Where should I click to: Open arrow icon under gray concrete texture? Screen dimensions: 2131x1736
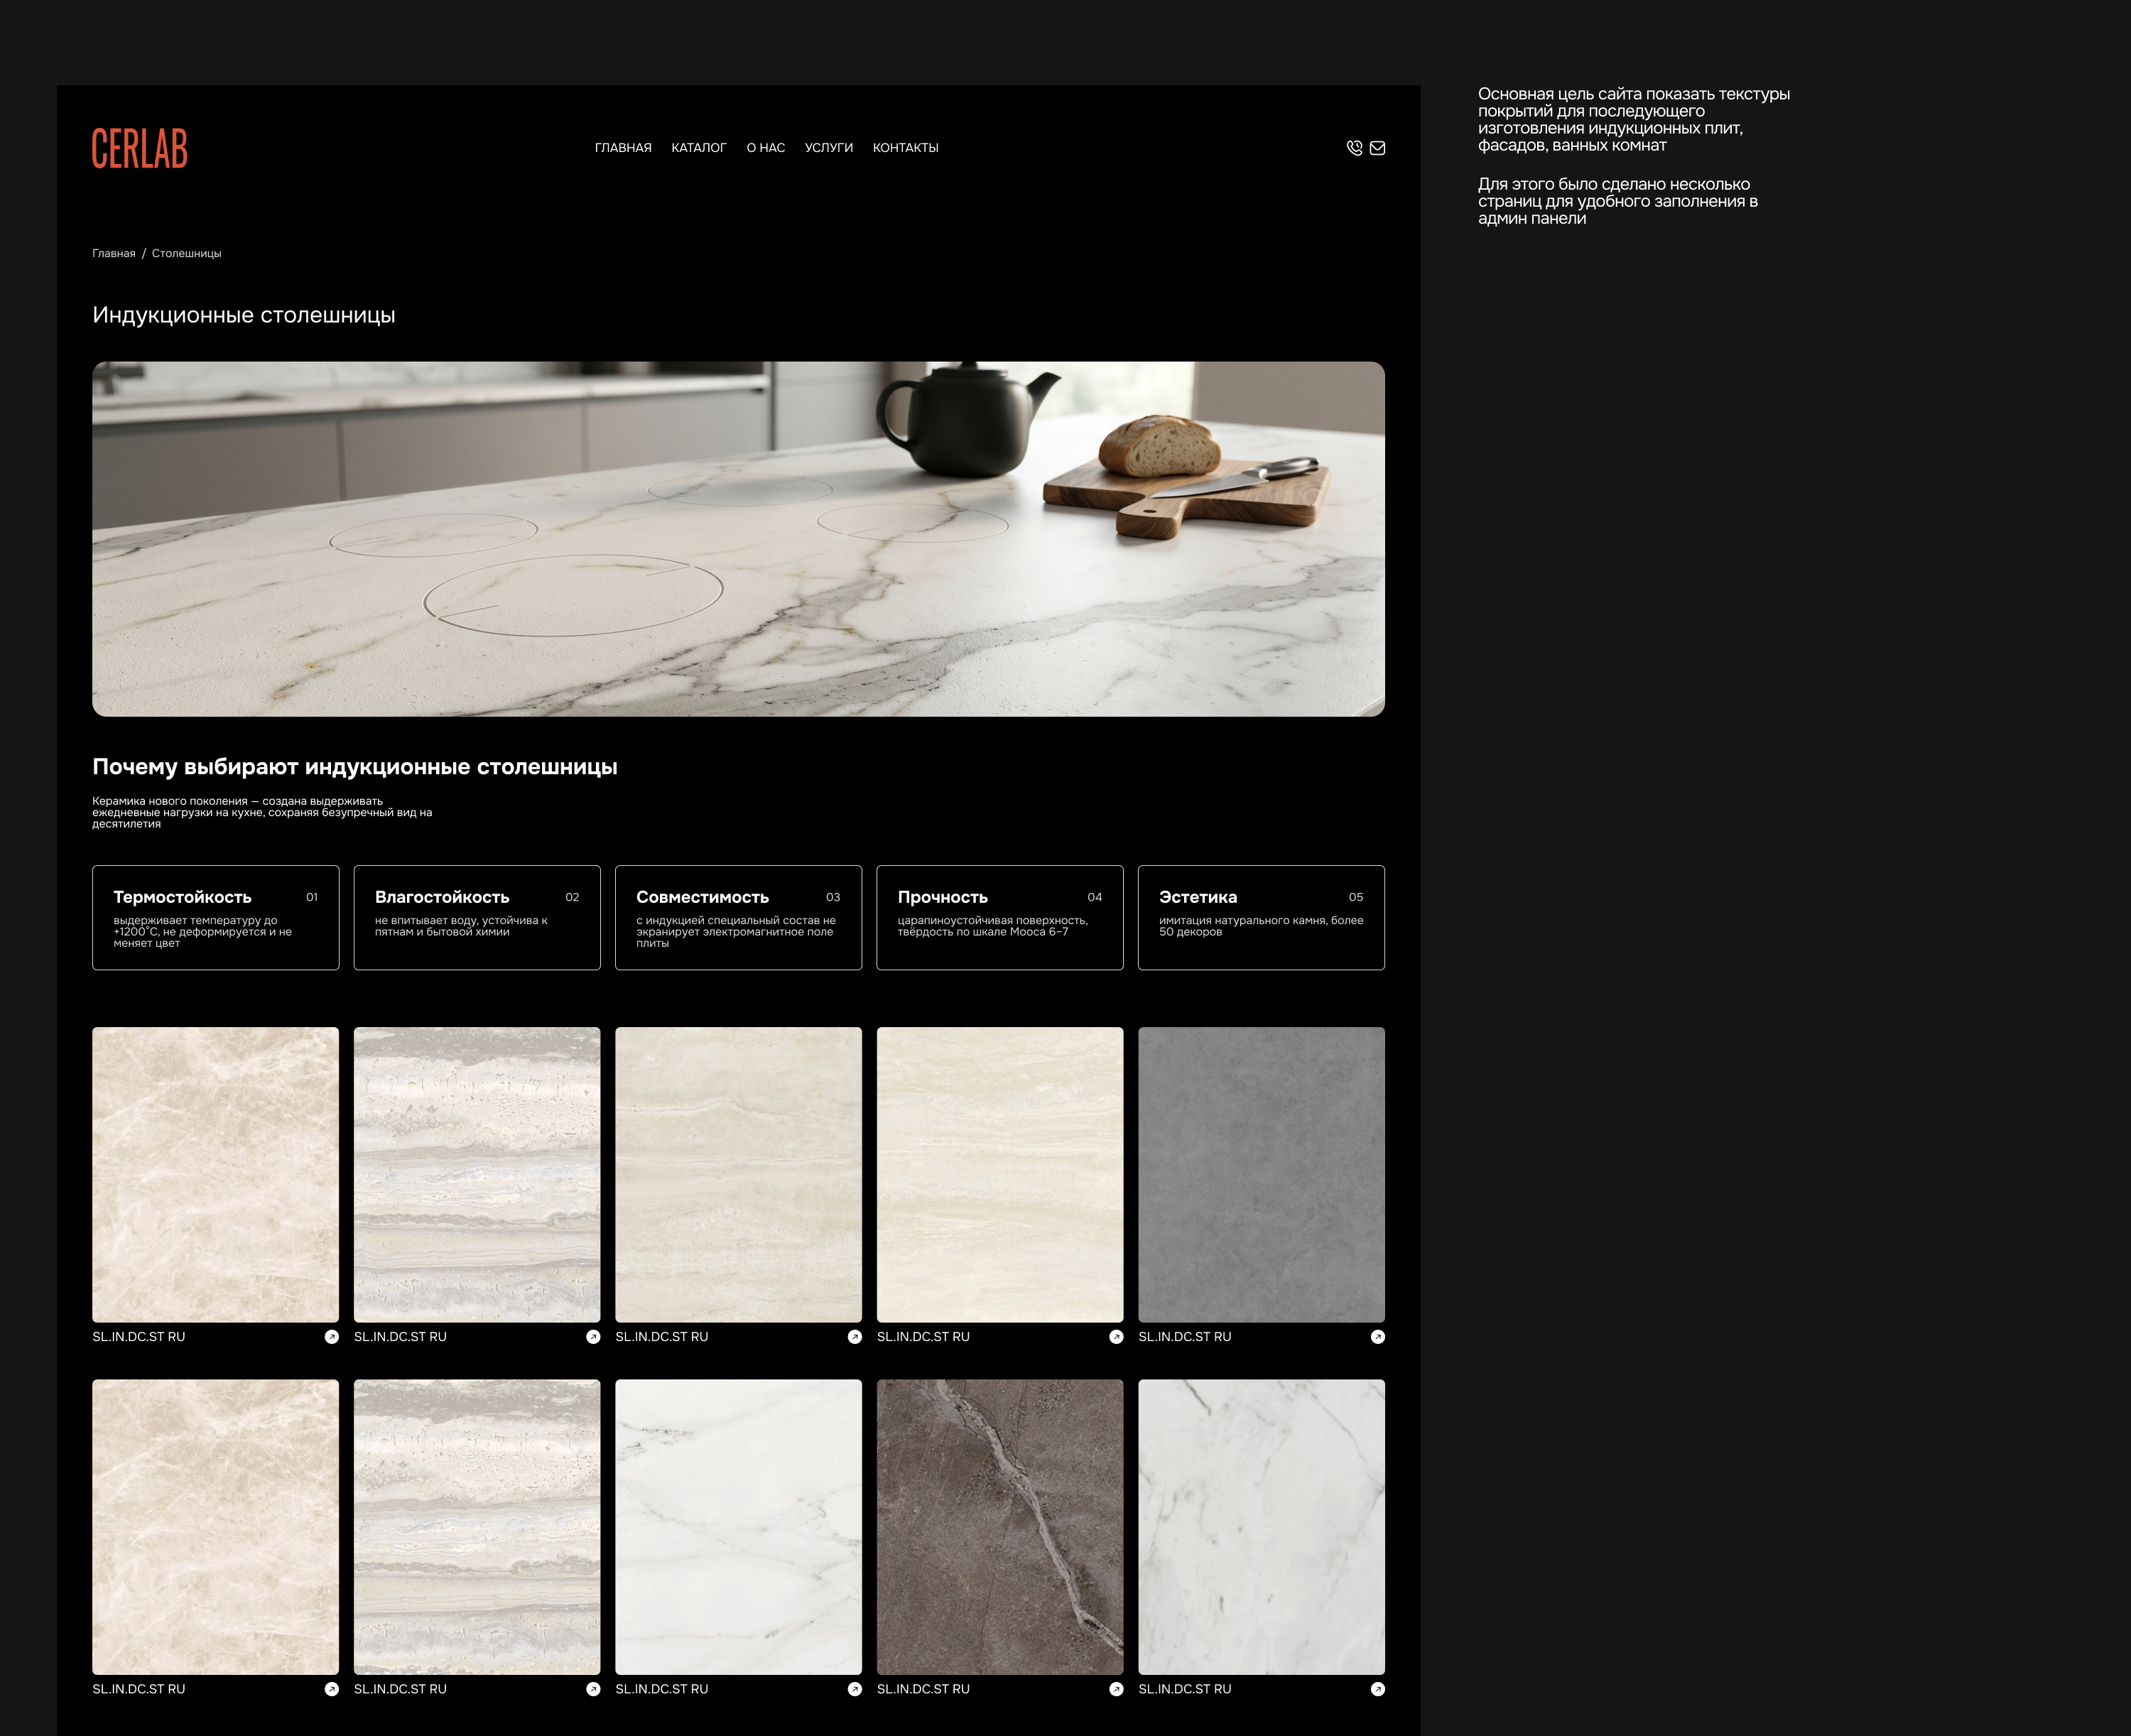click(1378, 1337)
